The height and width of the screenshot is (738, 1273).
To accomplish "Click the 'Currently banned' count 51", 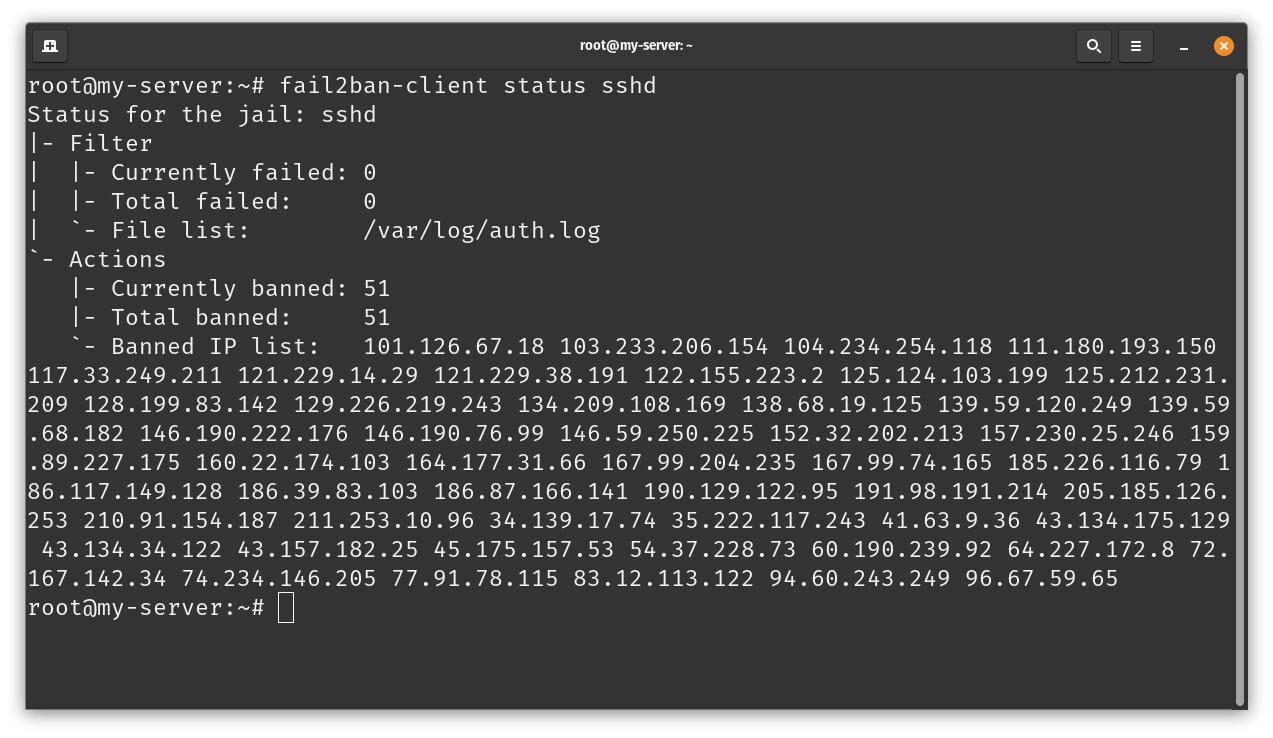I will [x=377, y=289].
